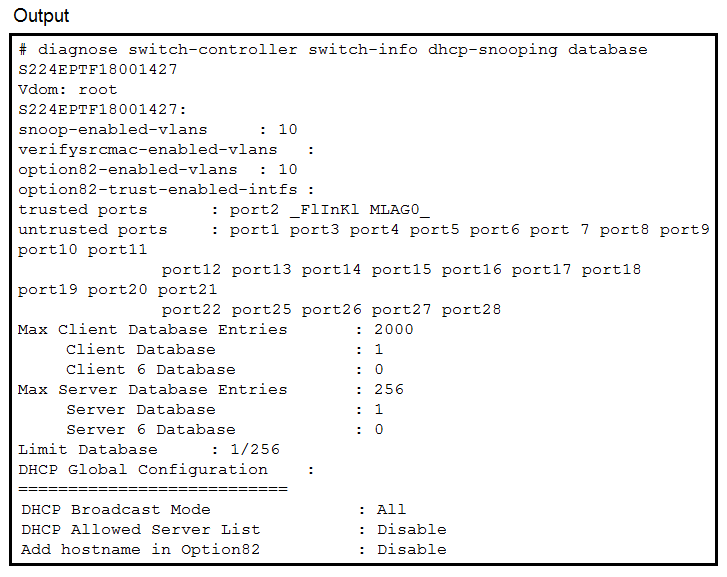Screen dimensions: 727x577
Task: Click the verifysrcmac-enabled-vlans line
Action: (x=148, y=149)
